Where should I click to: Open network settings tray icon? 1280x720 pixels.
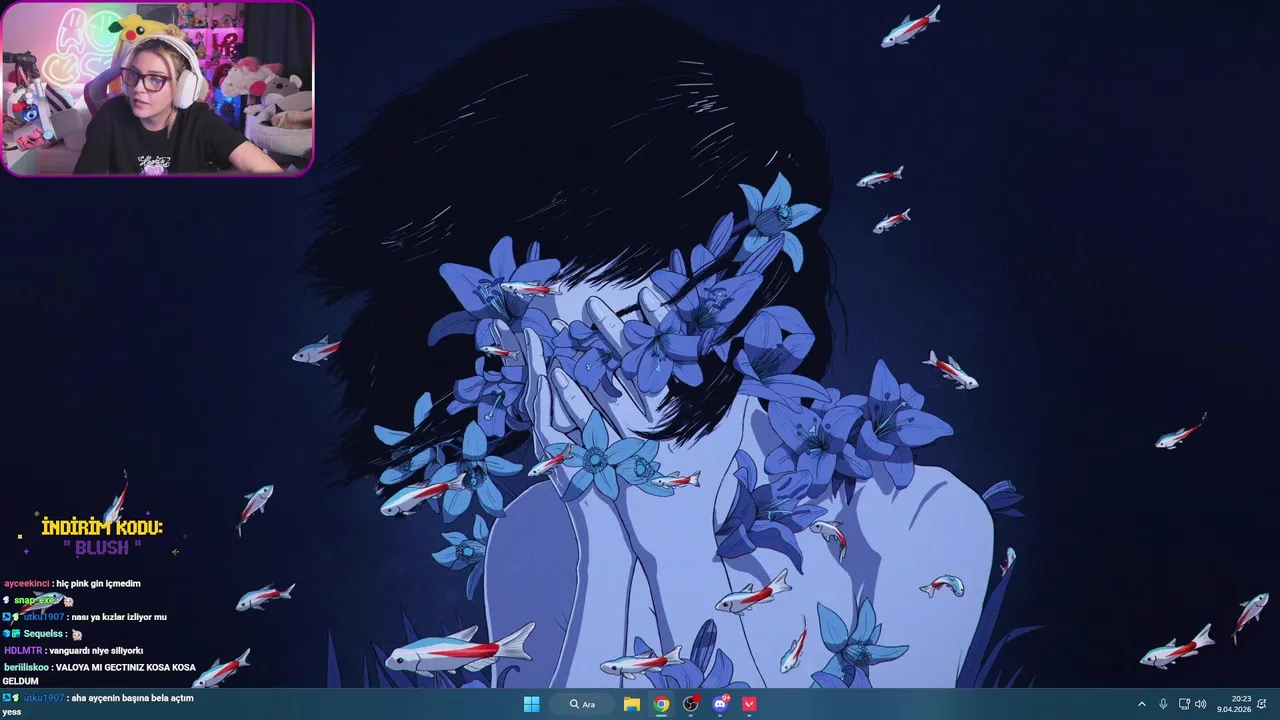click(x=1184, y=704)
